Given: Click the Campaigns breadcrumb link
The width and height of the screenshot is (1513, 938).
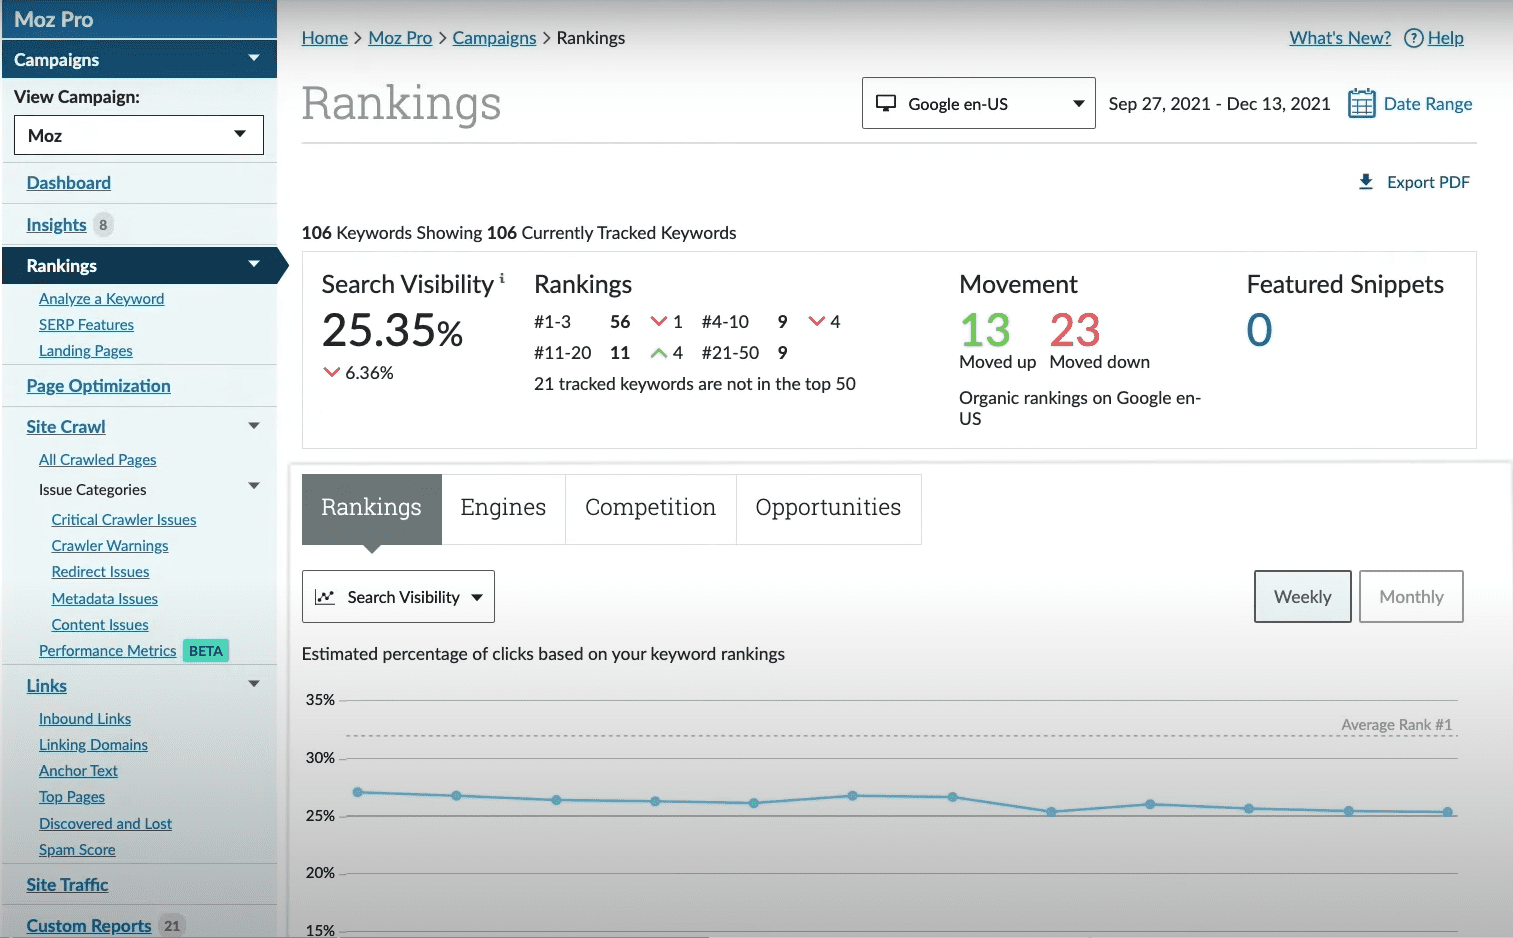Looking at the screenshot, I should 494,38.
